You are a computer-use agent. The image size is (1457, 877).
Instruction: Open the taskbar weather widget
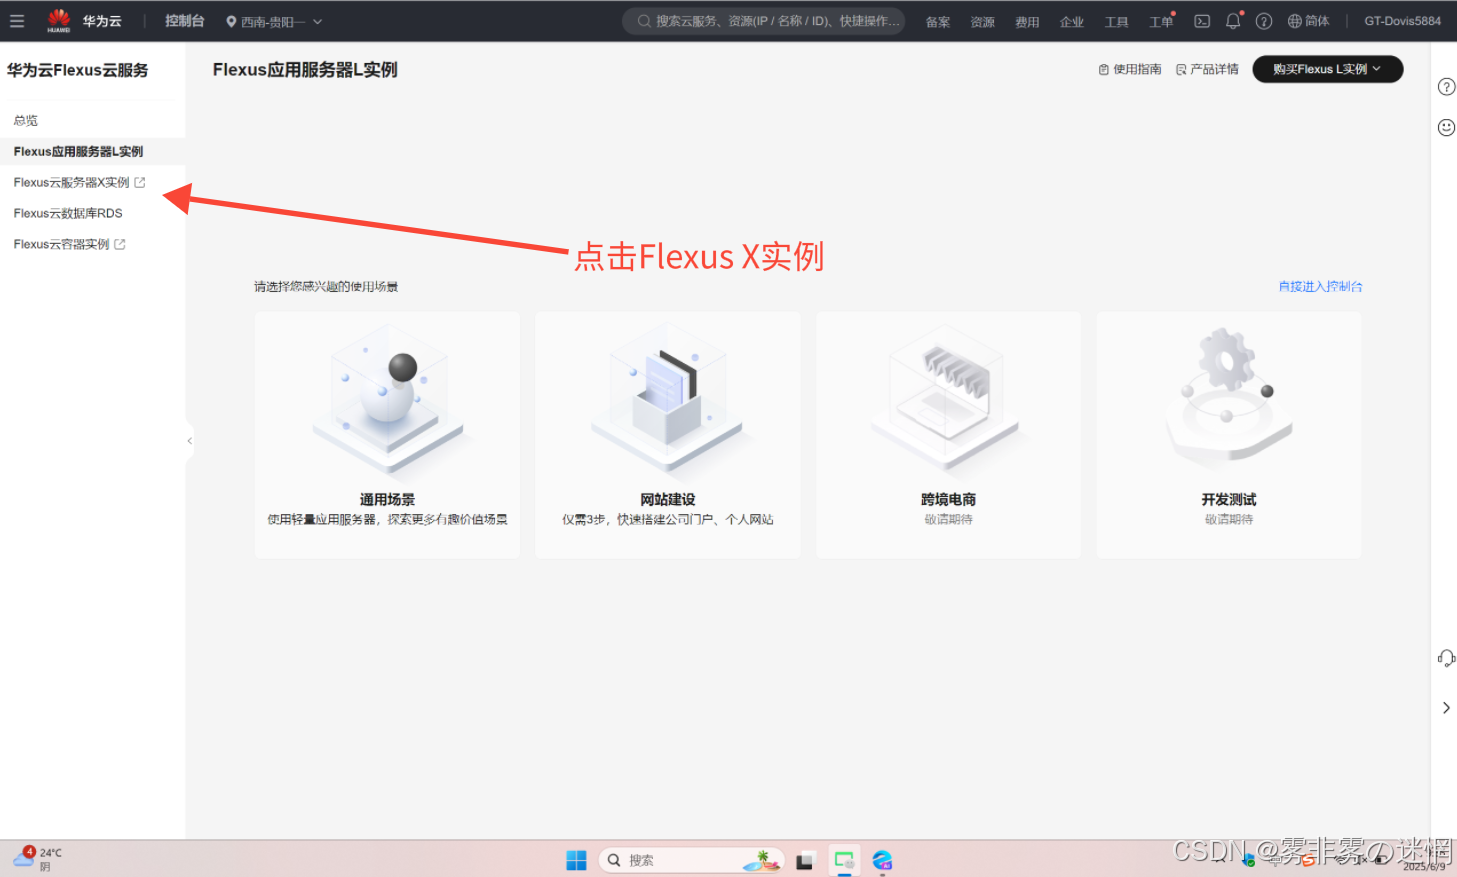pyautogui.click(x=37, y=859)
